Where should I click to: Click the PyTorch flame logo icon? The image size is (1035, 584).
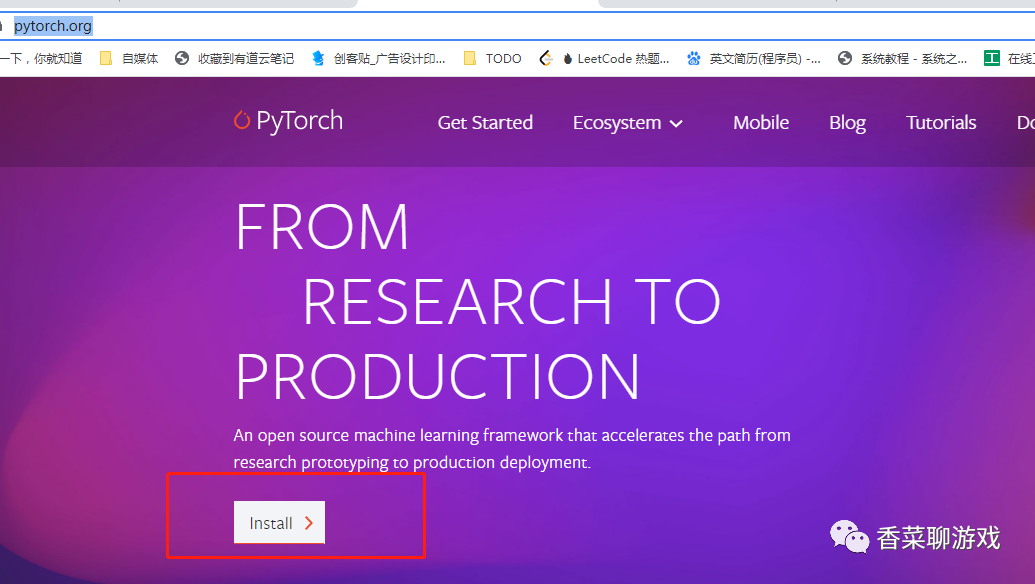click(x=242, y=120)
